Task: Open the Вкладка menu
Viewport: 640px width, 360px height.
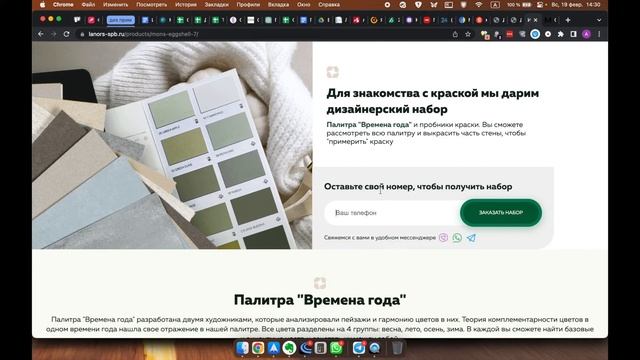Action: 278,5
